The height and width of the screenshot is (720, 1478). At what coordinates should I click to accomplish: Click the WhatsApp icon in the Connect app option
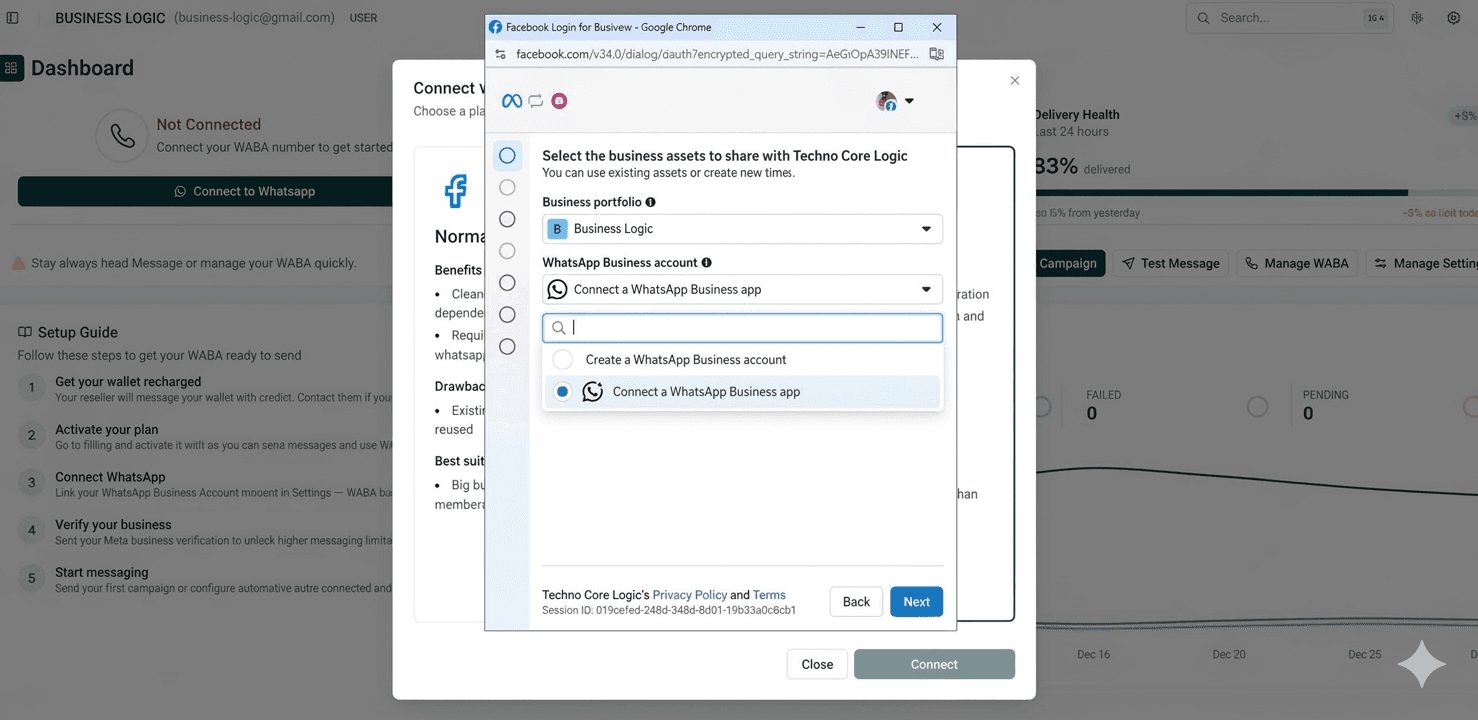click(593, 392)
